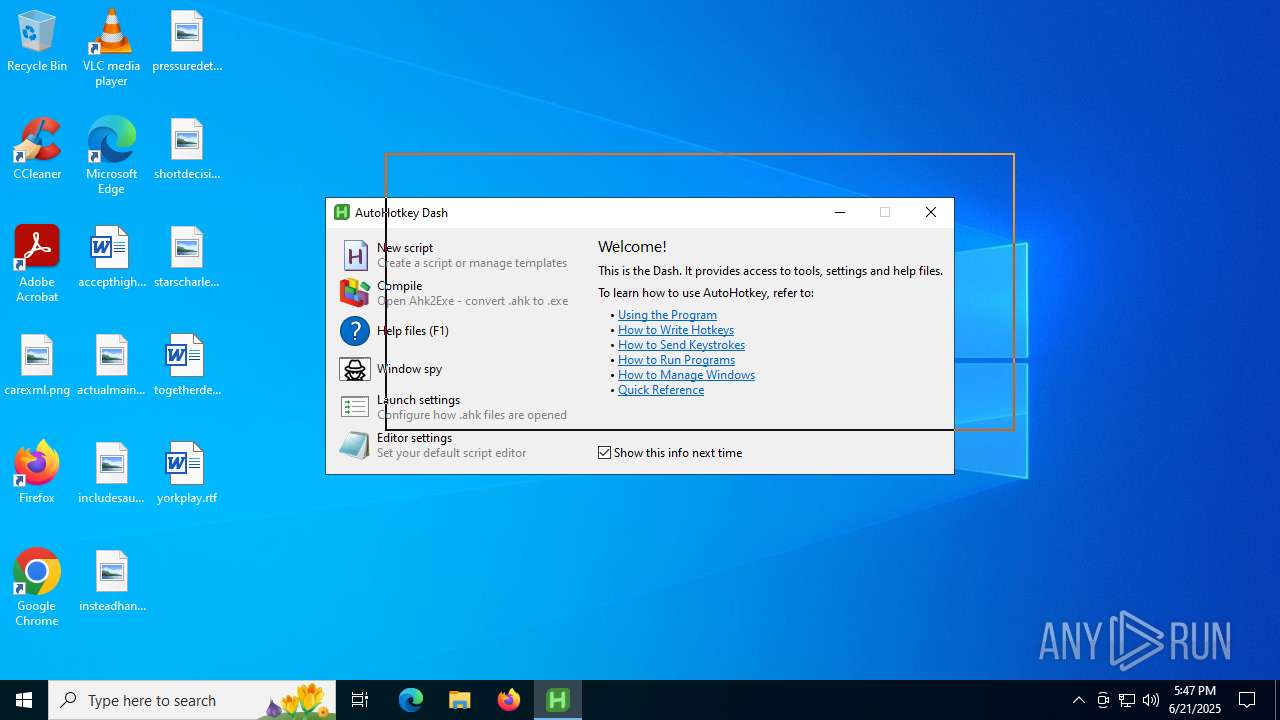This screenshot has height=720, width=1280.
Task: Select the Recycle Bin desktop icon
Action: pos(37,42)
